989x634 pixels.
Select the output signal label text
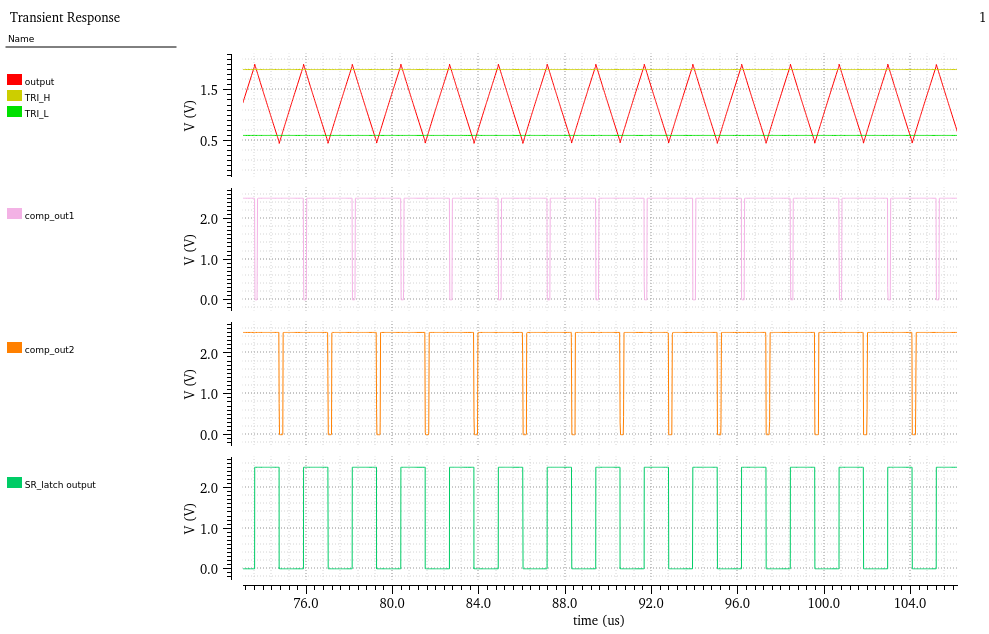(38, 81)
